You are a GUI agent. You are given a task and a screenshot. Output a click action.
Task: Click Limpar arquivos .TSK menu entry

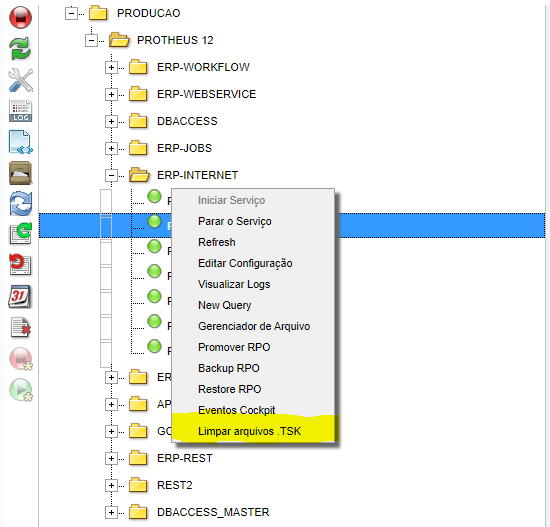[x=253, y=431]
